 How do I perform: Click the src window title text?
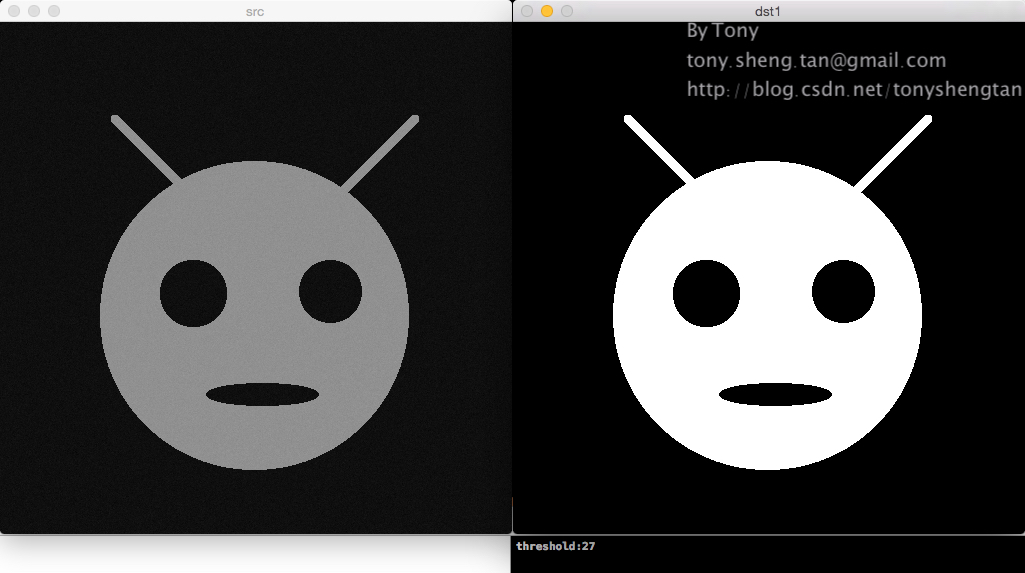coord(256,11)
